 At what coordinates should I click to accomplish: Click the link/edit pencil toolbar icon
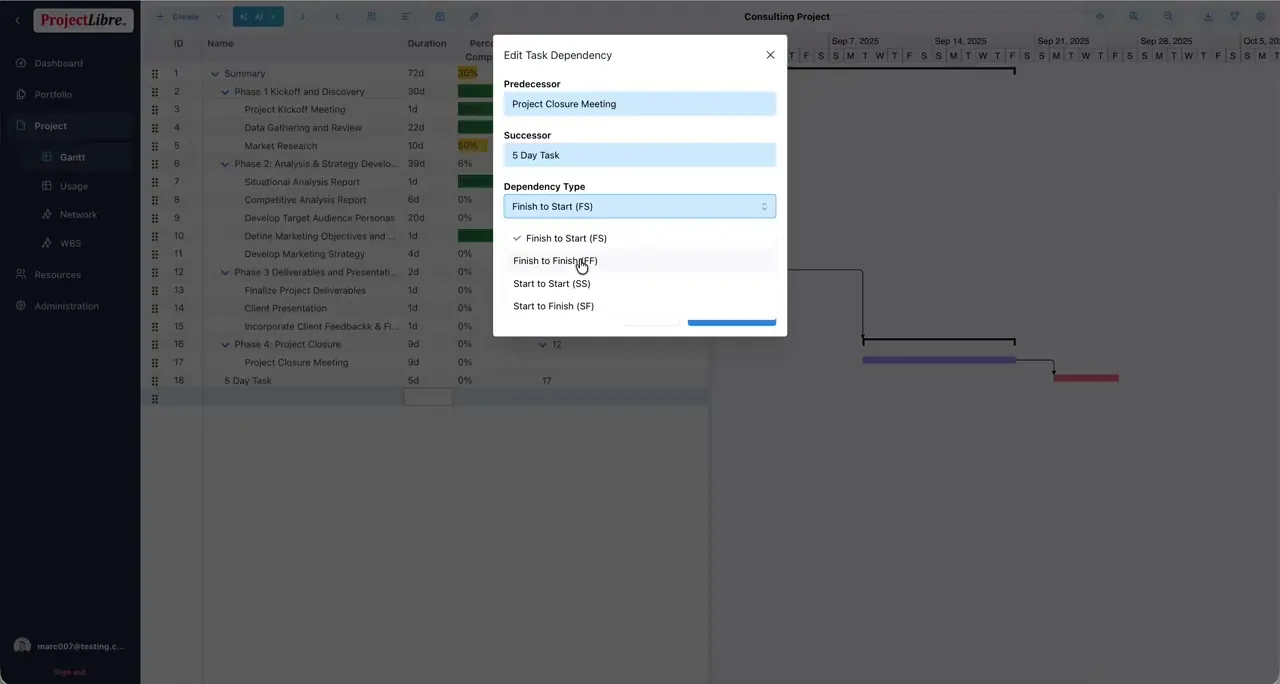pyautogui.click(x=474, y=17)
